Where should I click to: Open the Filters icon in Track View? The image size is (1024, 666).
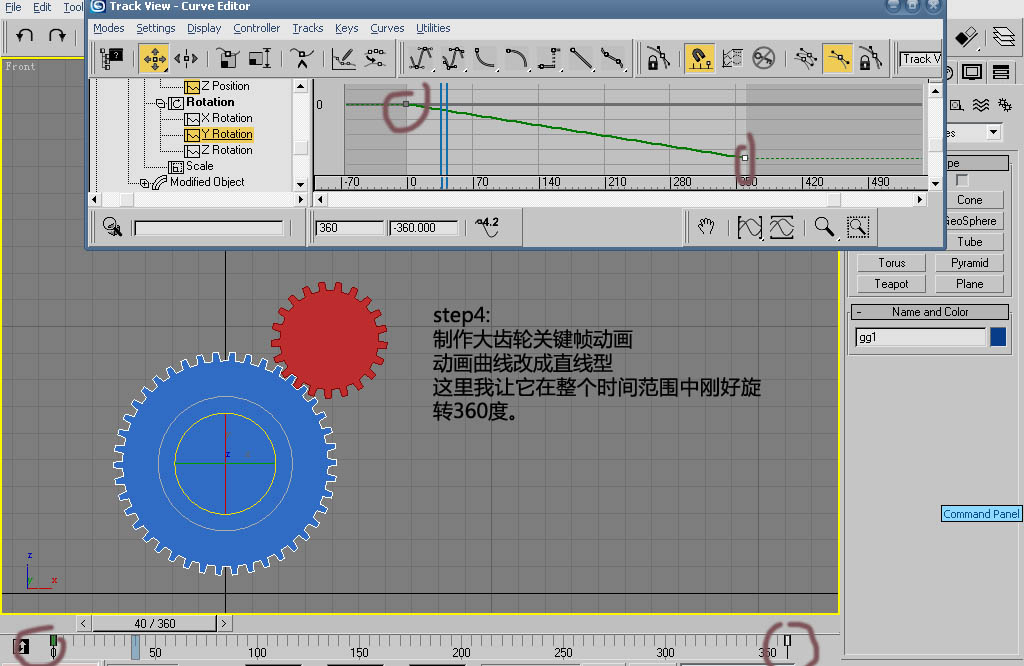tap(112, 59)
